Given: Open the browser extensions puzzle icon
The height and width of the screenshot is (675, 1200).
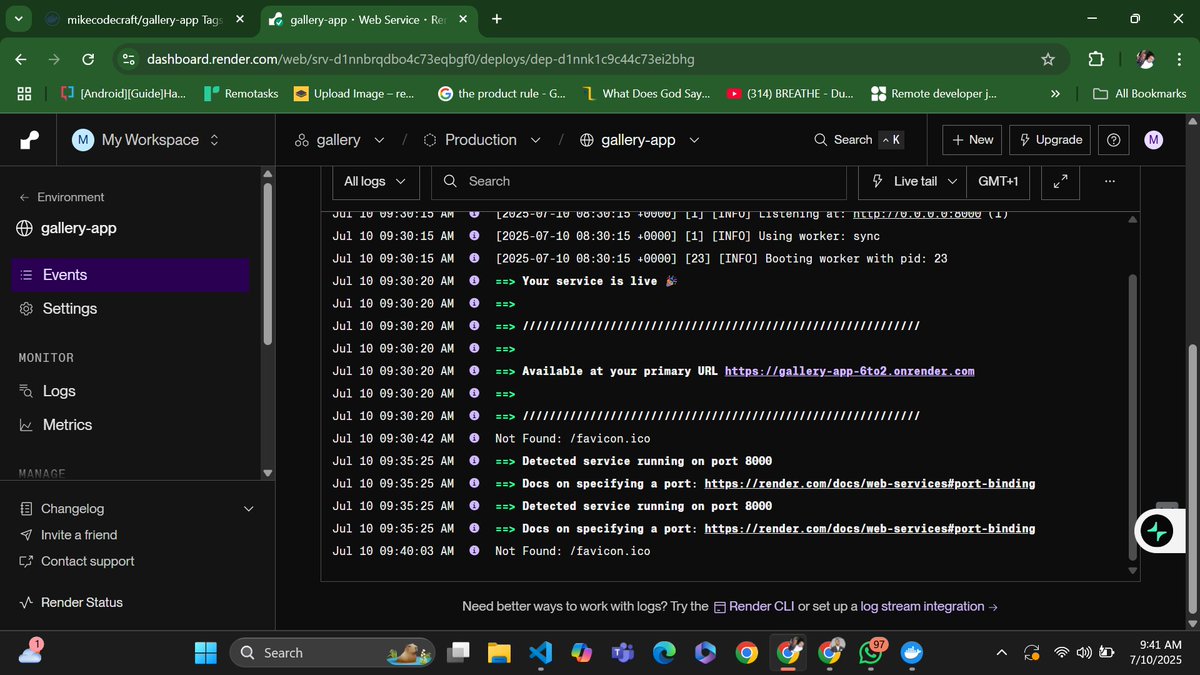Looking at the screenshot, I should [1096, 59].
